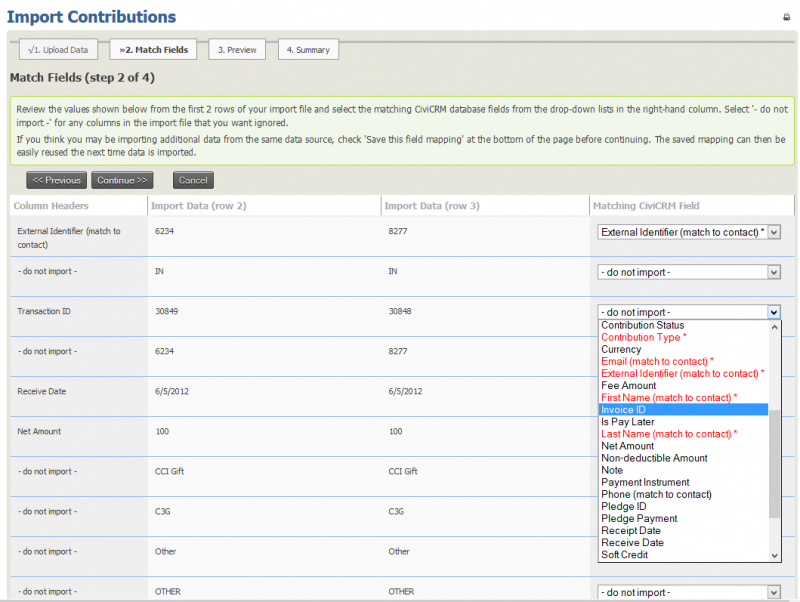Click the 'Import Contributions' page title
Image resolution: width=800 pixels, height=602 pixels.
tap(91, 17)
